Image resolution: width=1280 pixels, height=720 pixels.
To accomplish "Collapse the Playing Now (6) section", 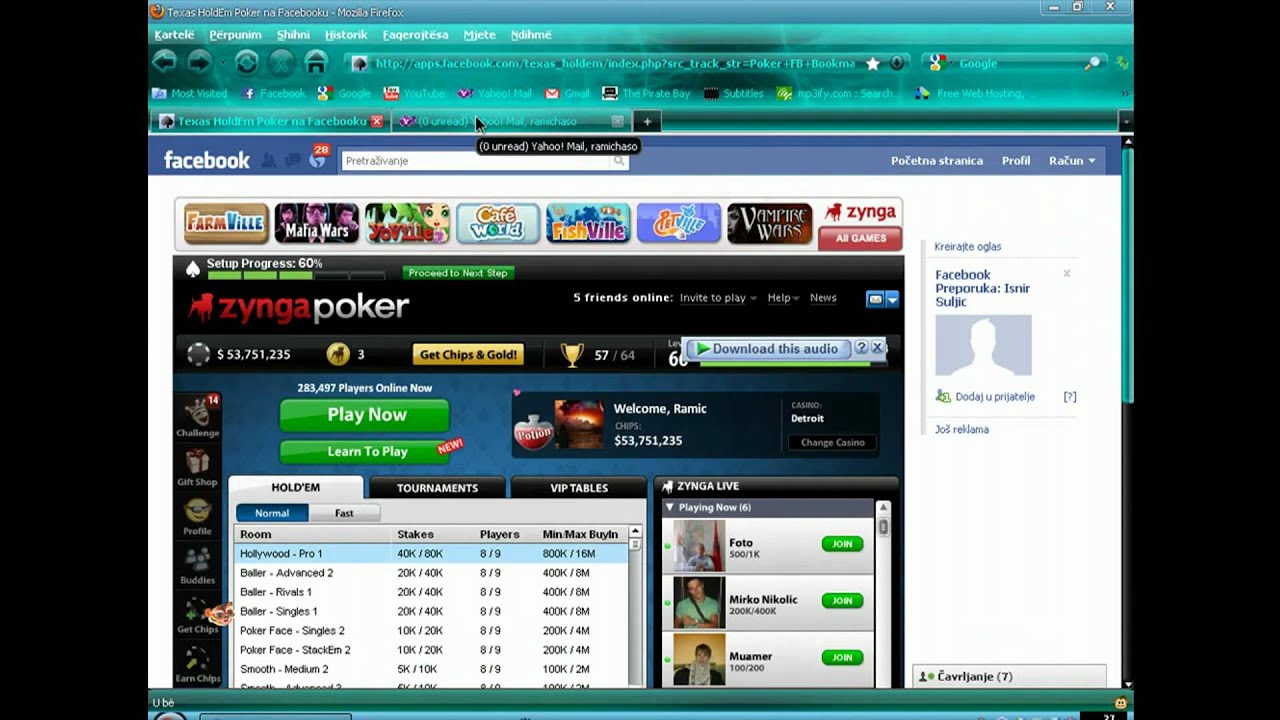I will click(x=669, y=507).
